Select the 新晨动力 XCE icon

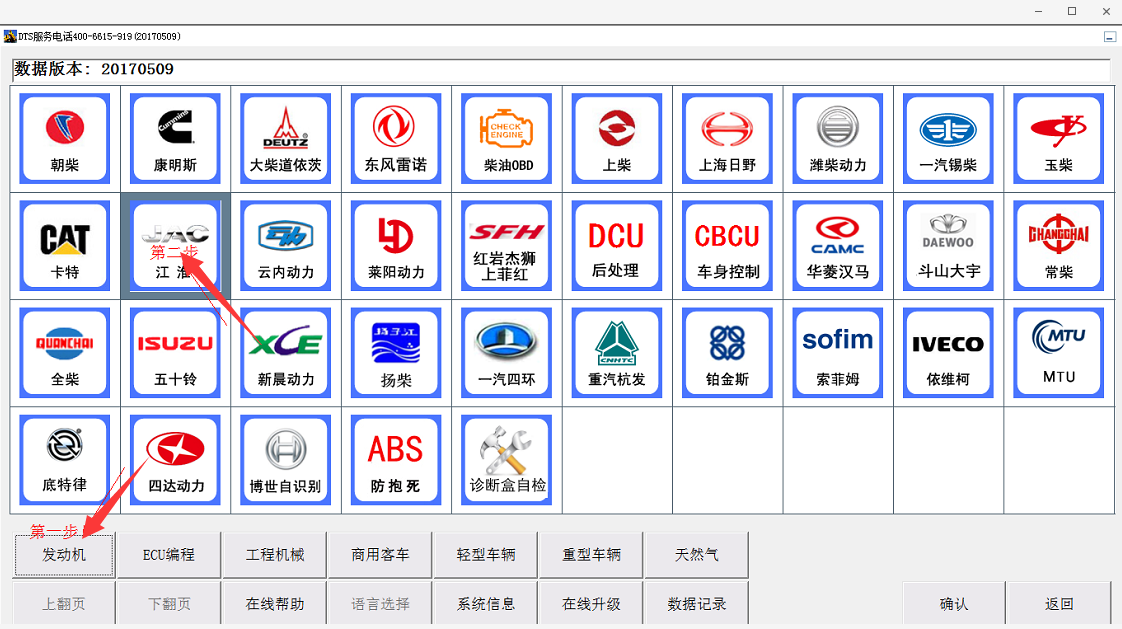[x=286, y=353]
